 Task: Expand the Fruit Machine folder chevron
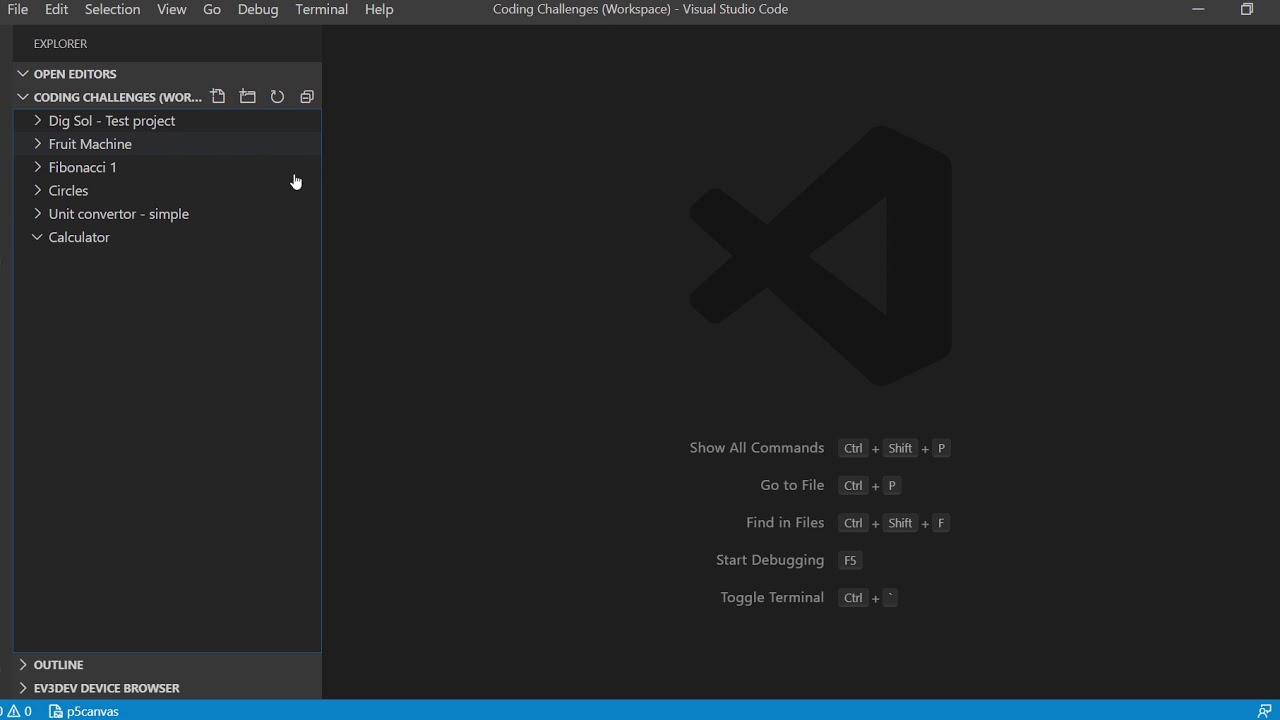[x=37, y=143]
